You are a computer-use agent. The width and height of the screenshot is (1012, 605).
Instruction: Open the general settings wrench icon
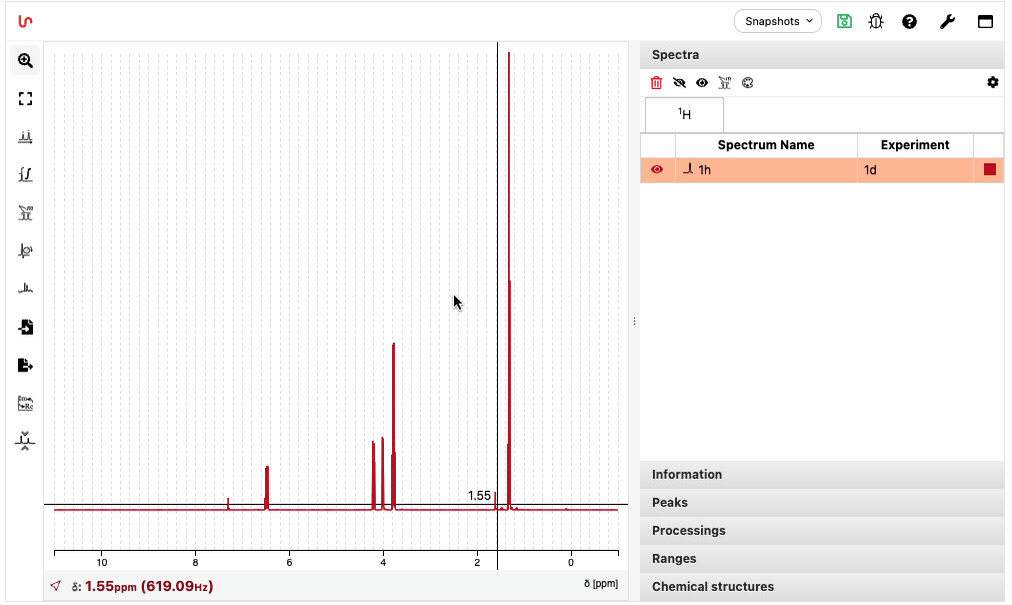(947, 20)
